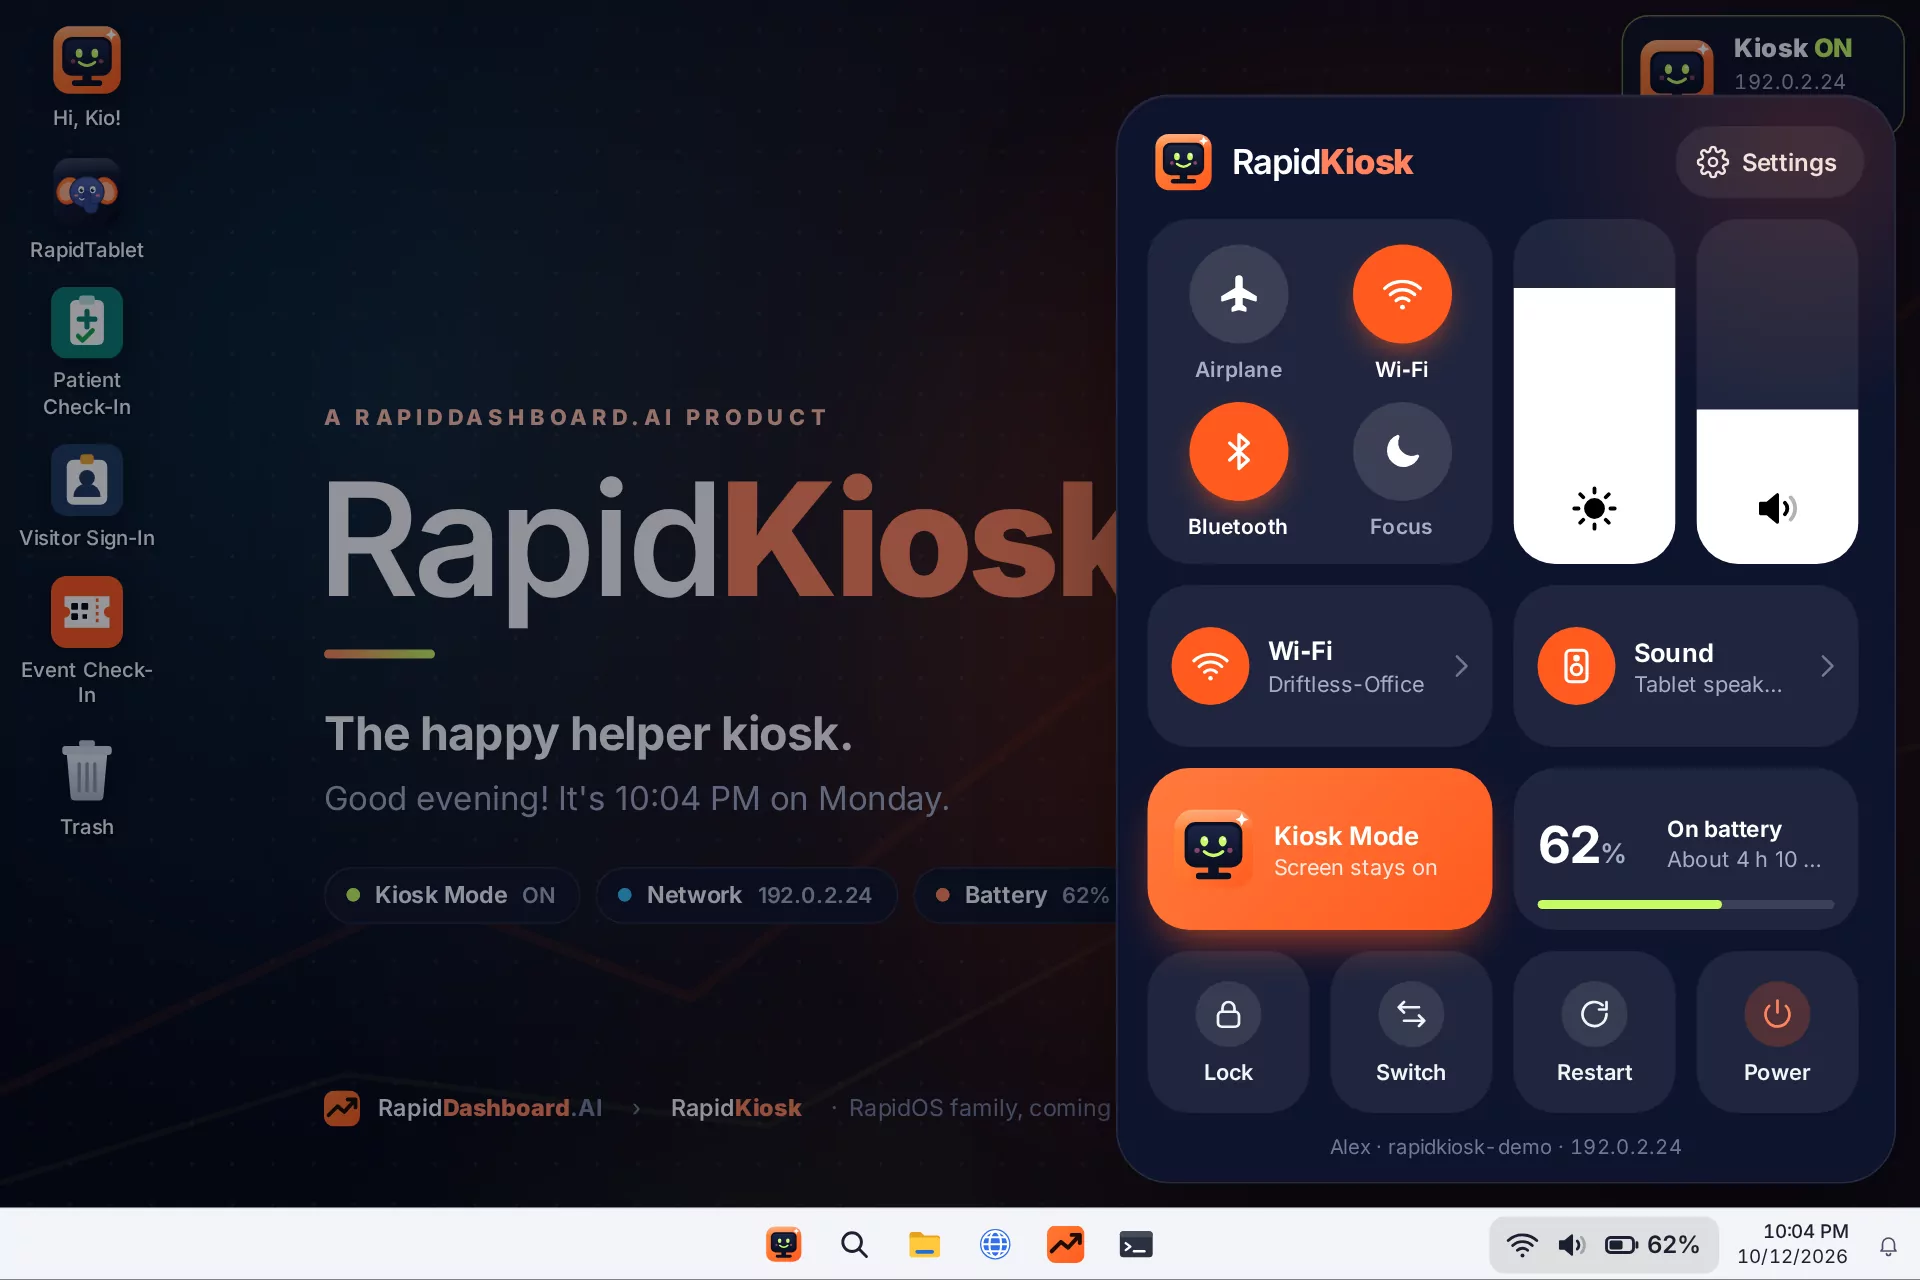Screen dimensions: 1920x1280
Task: Adjust the volume slider with the speaker icon
Action: pos(1777,391)
